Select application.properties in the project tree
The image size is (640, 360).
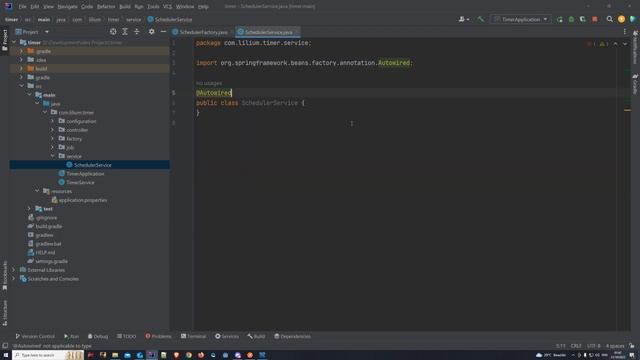tap(82, 200)
